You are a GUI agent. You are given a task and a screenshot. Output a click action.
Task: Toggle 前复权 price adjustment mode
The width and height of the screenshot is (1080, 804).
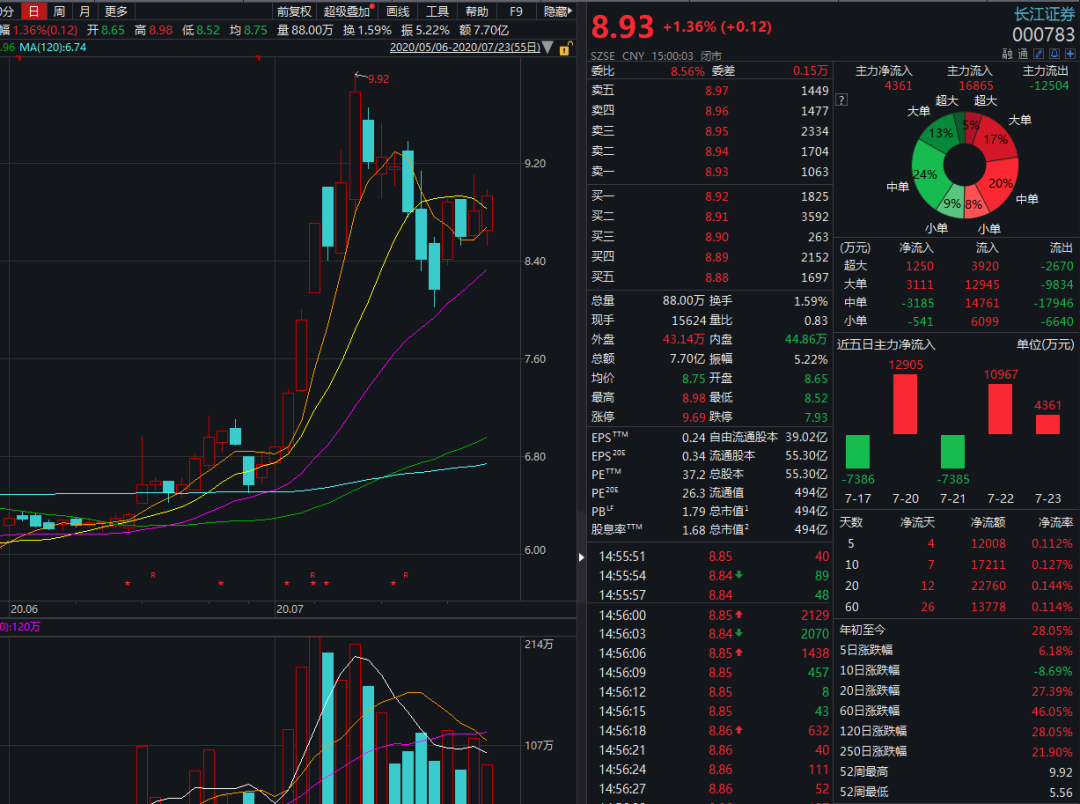pos(294,12)
